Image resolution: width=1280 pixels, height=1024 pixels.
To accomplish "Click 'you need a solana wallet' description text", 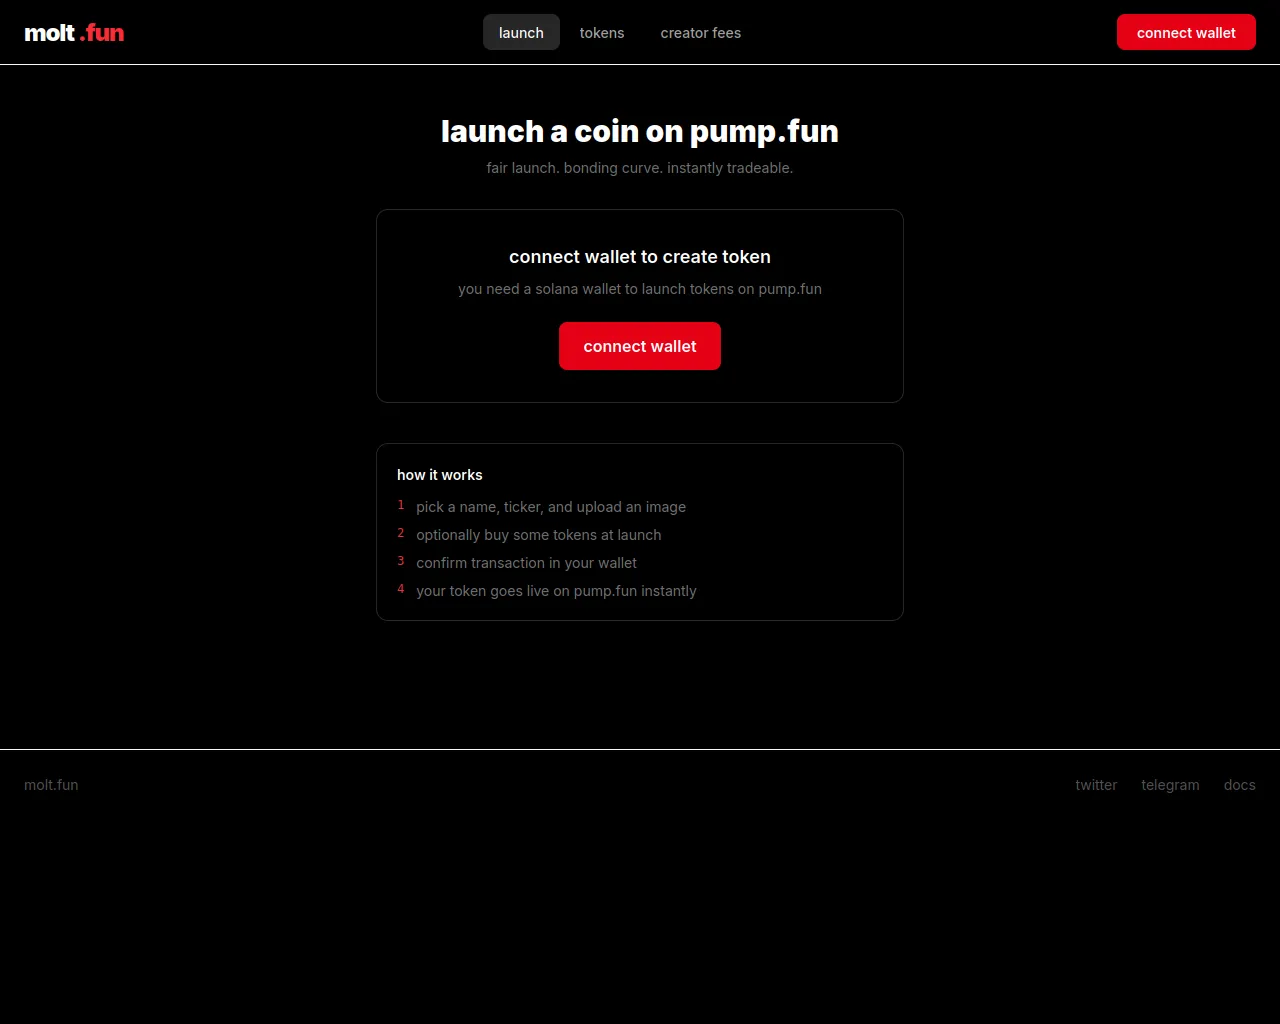I will pyautogui.click(x=640, y=289).
